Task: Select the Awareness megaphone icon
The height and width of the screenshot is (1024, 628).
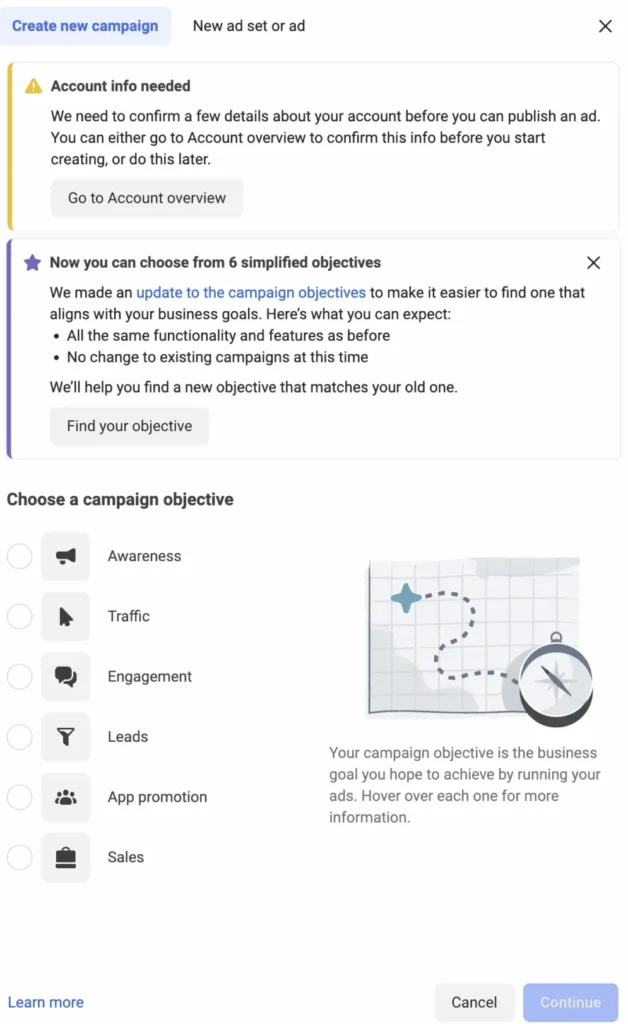Action: (x=65, y=556)
